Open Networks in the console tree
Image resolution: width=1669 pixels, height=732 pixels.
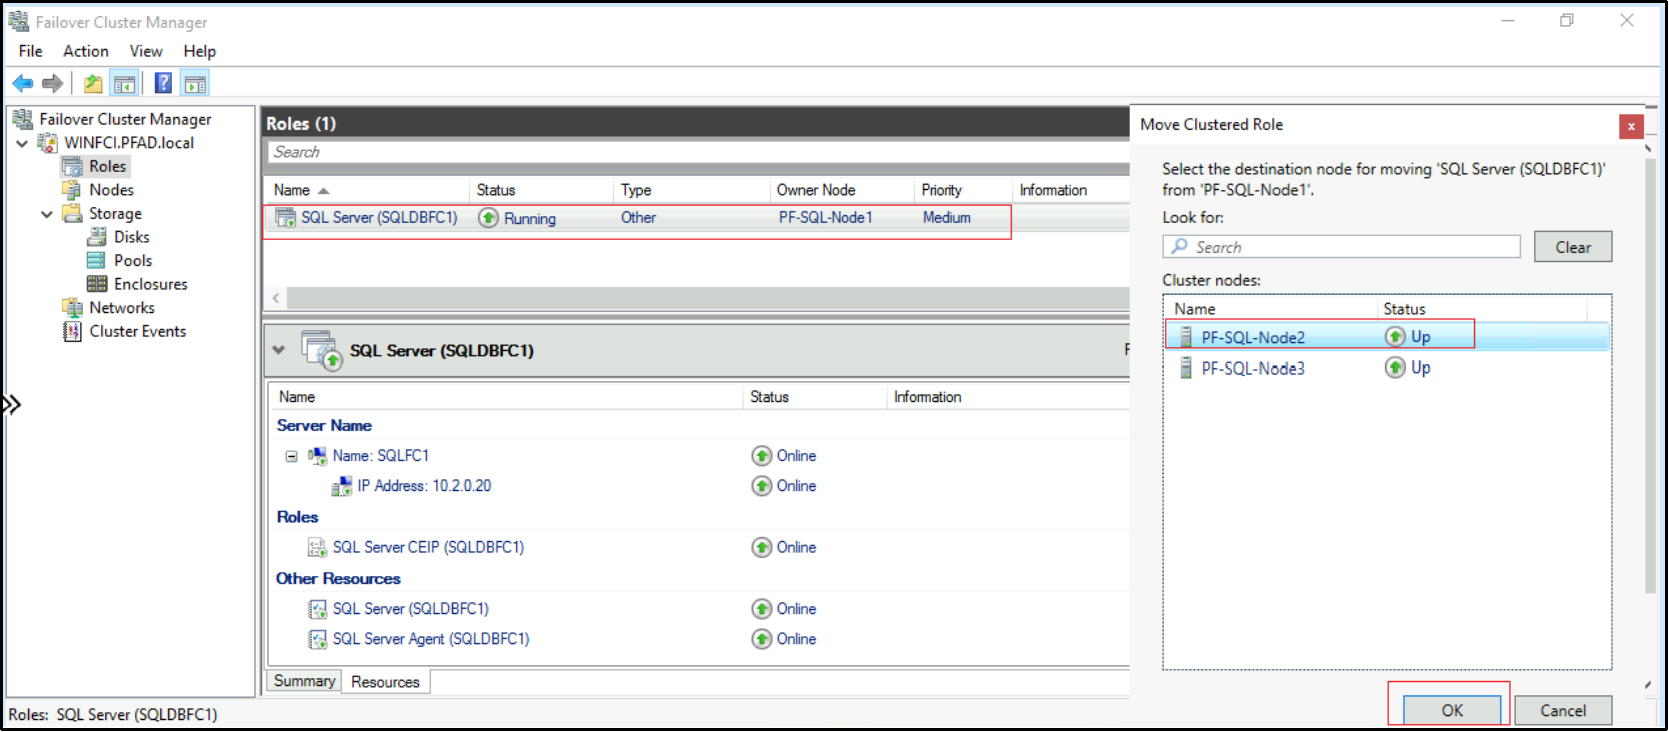click(x=122, y=308)
